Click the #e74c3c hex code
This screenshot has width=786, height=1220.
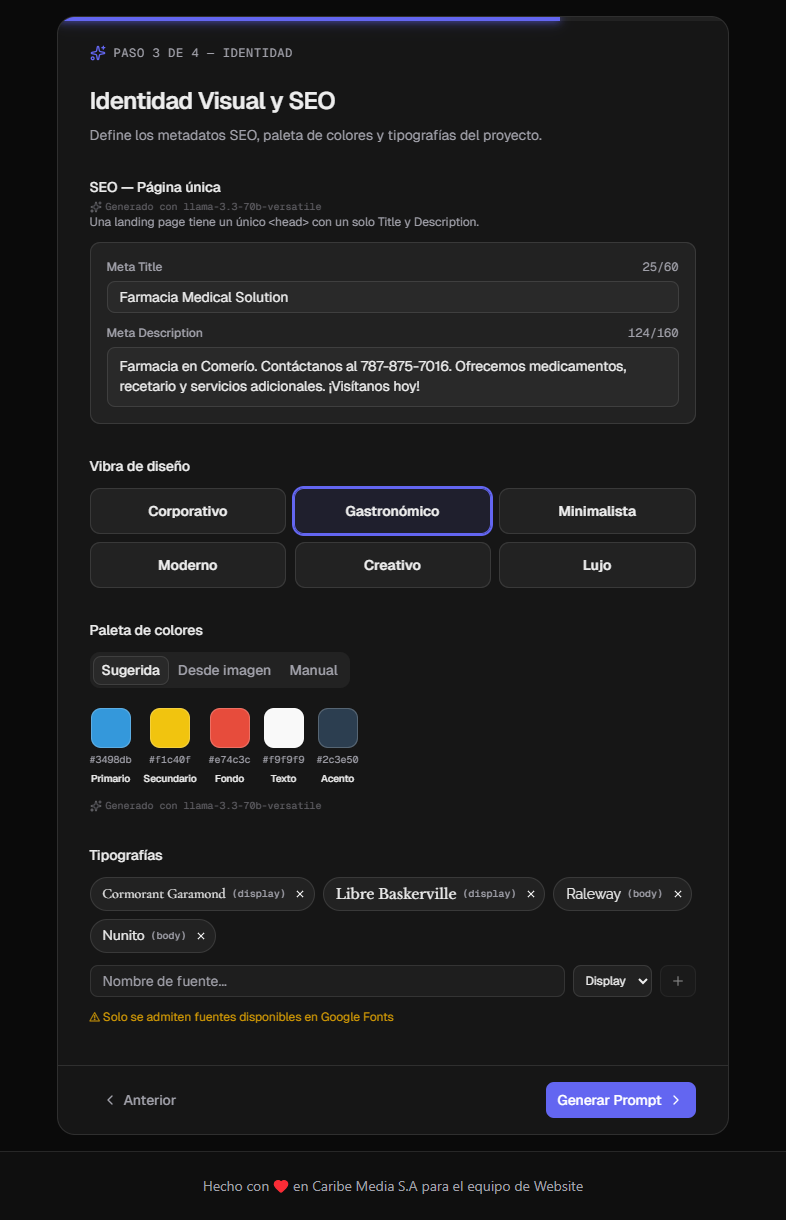(x=230, y=760)
